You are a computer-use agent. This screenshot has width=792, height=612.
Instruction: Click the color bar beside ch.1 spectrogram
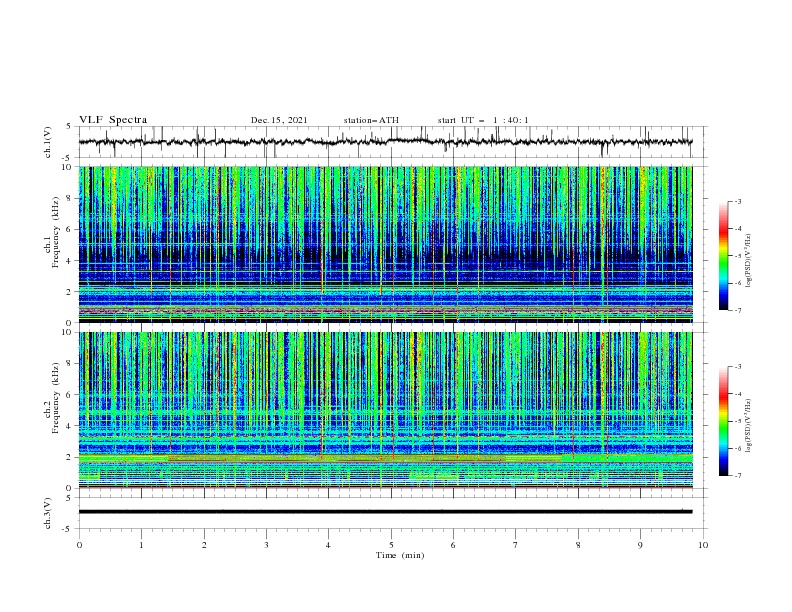724,256
